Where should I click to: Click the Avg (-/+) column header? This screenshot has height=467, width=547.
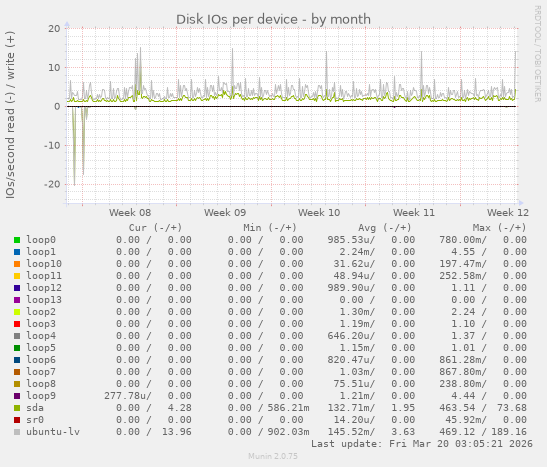click(x=385, y=228)
